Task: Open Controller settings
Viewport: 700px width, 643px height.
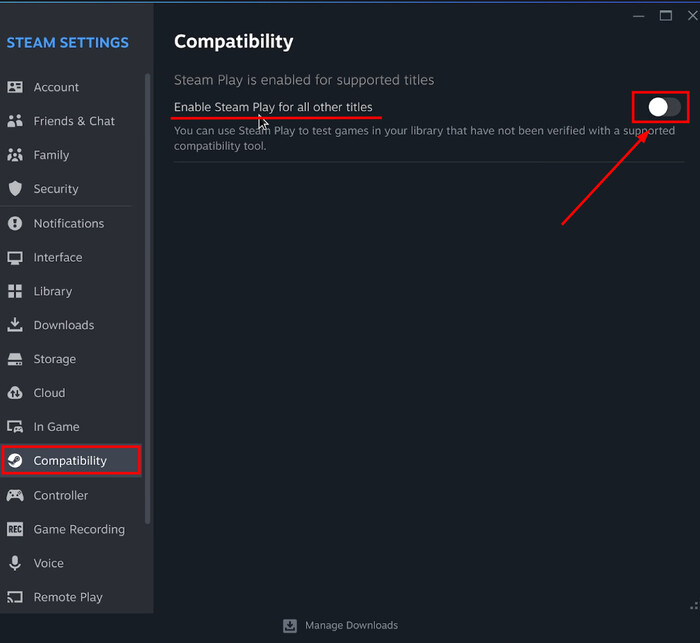Action: [71, 495]
